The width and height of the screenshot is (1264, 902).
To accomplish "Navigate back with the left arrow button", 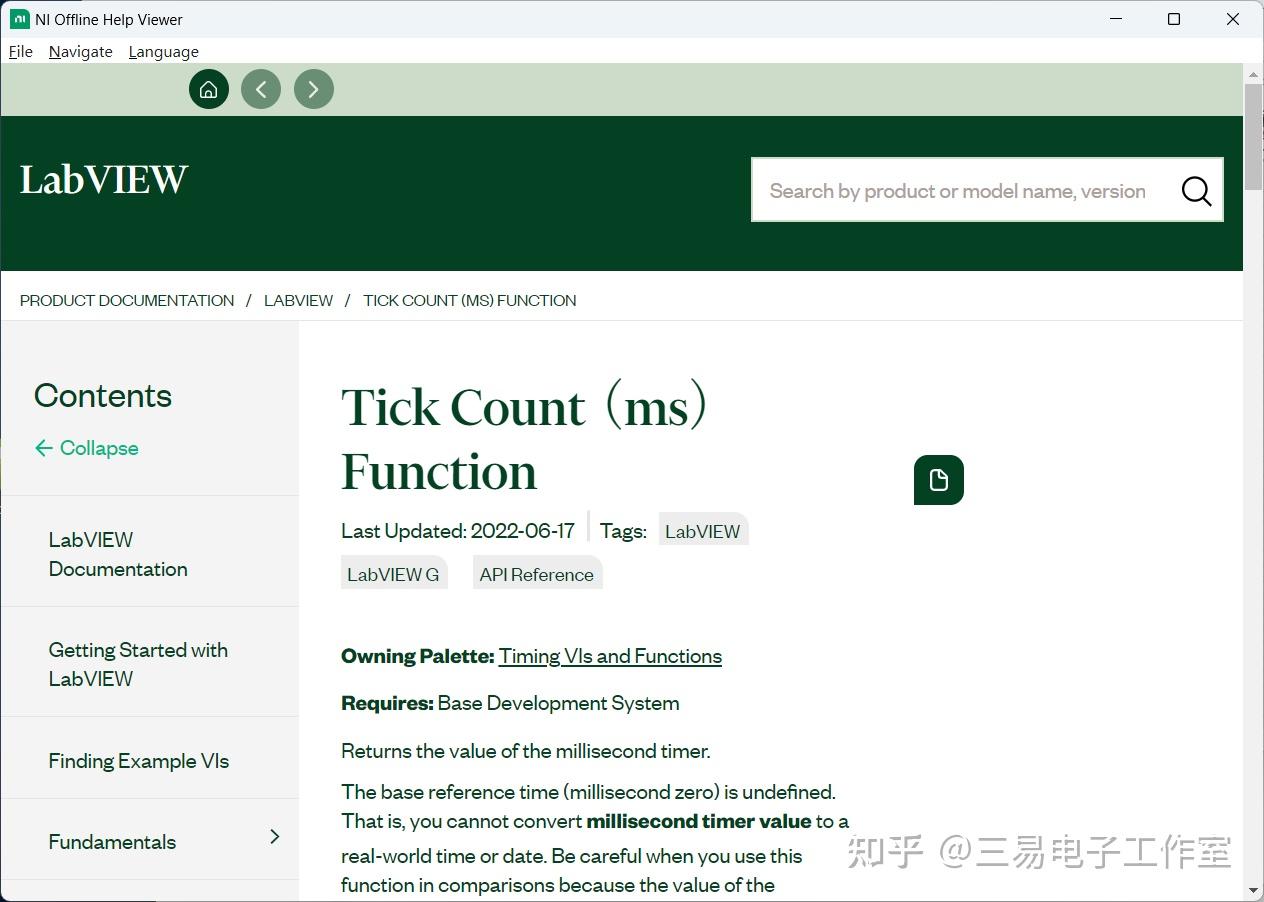I will 261,89.
